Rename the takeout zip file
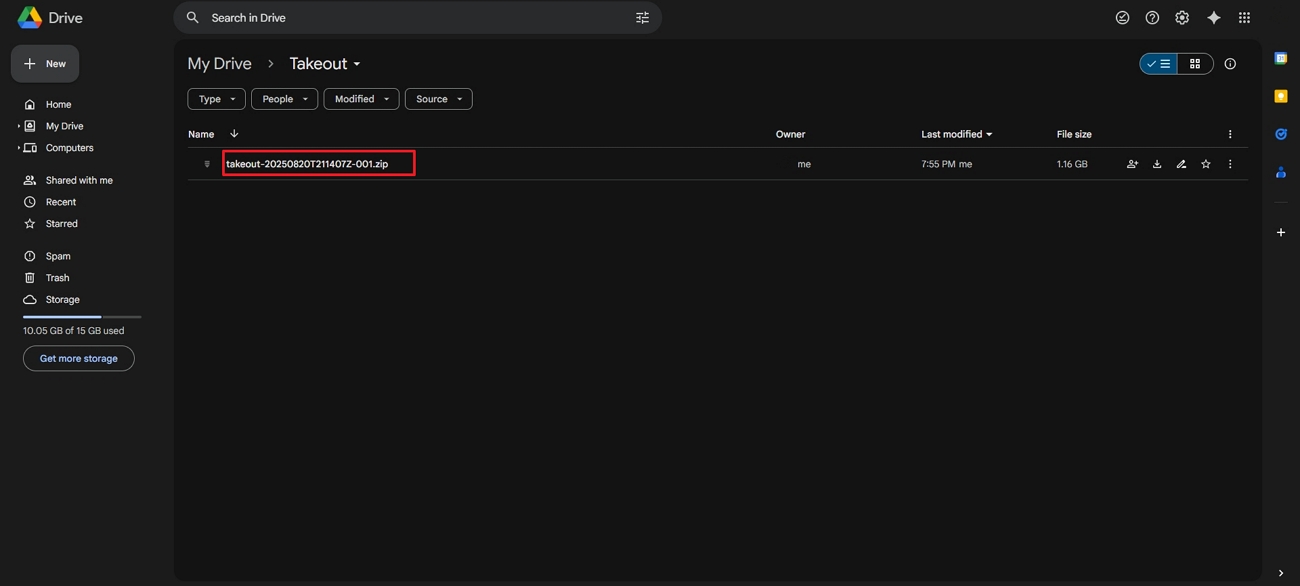This screenshot has height=586, width=1300. click(x=1181, y=163)
